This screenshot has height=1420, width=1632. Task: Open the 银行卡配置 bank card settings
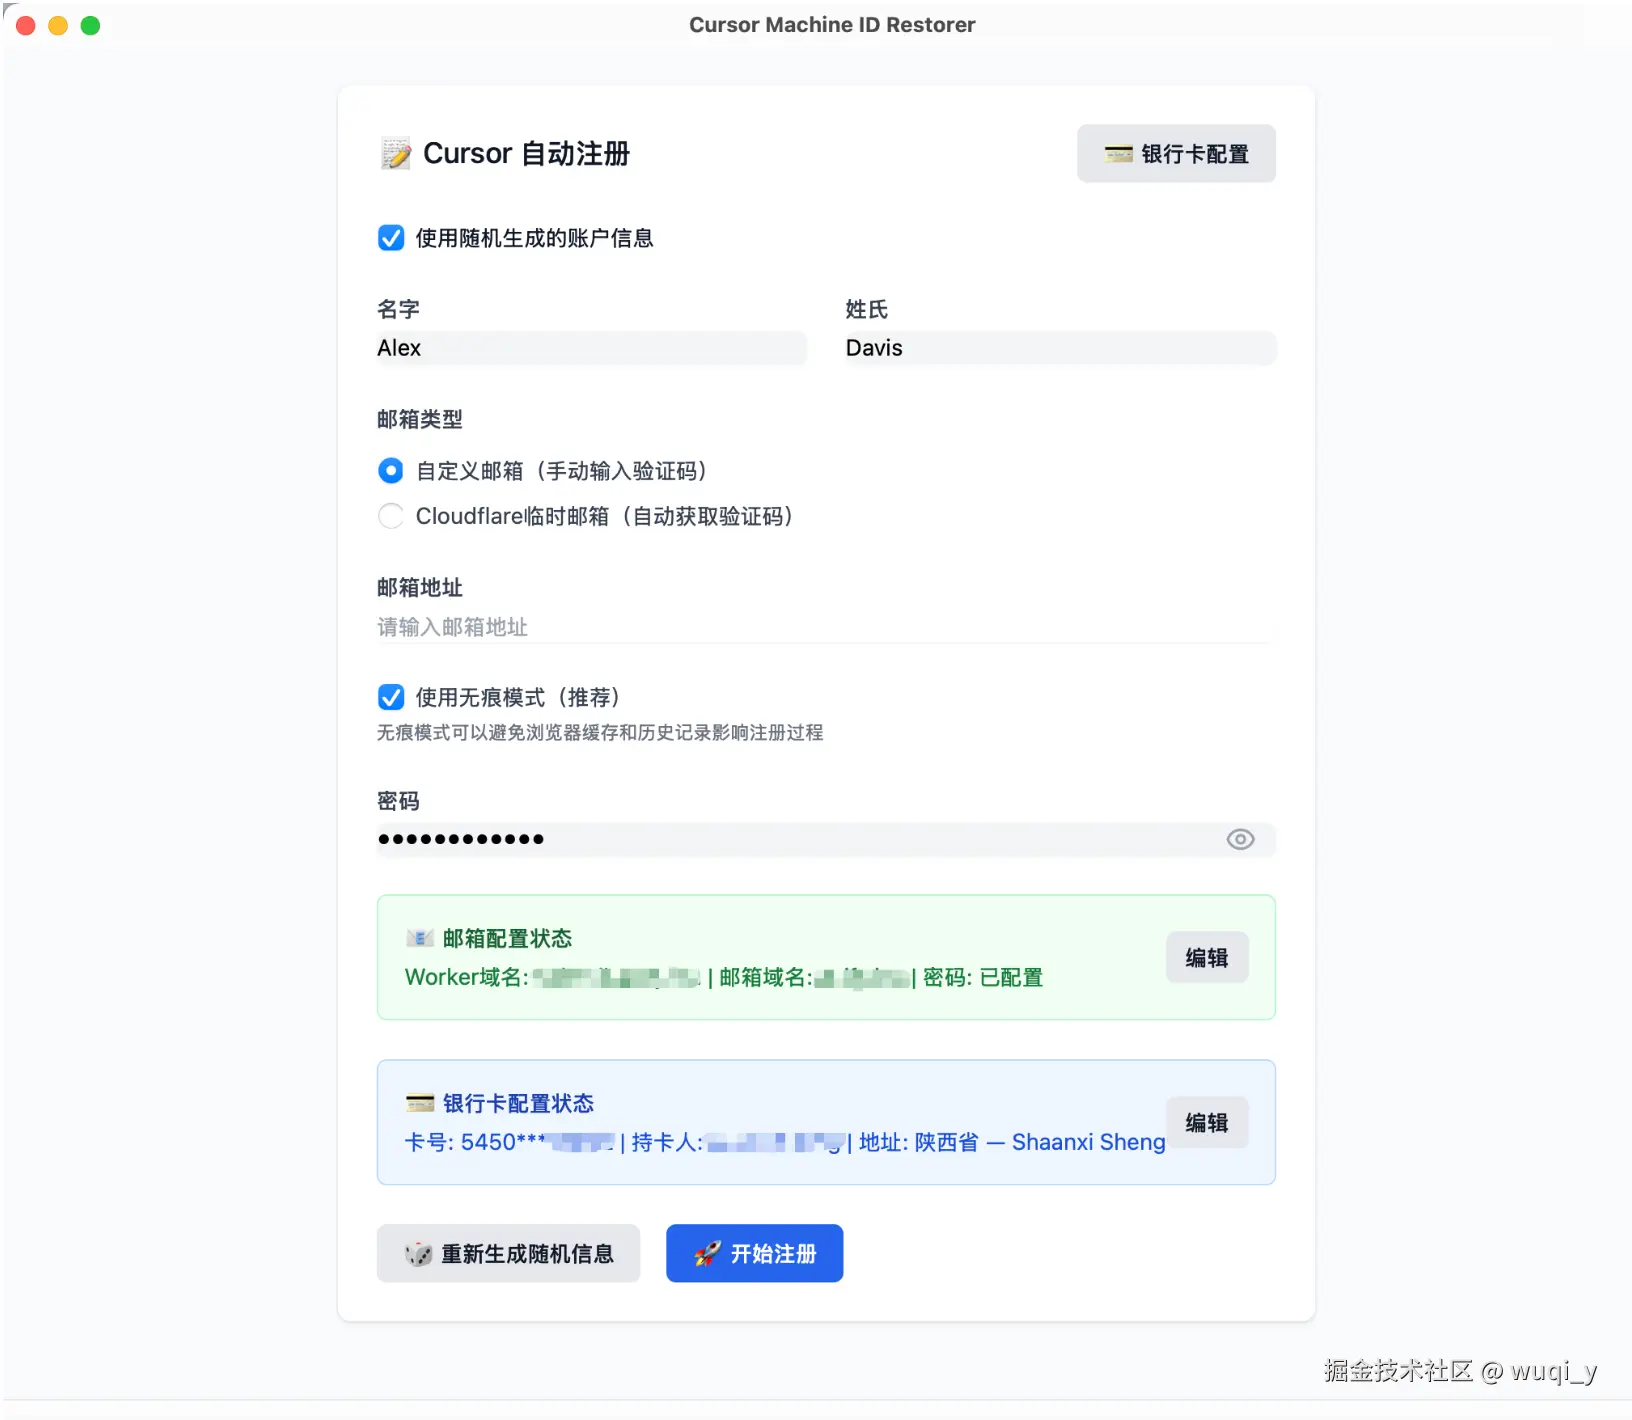tap(1176, 154)
